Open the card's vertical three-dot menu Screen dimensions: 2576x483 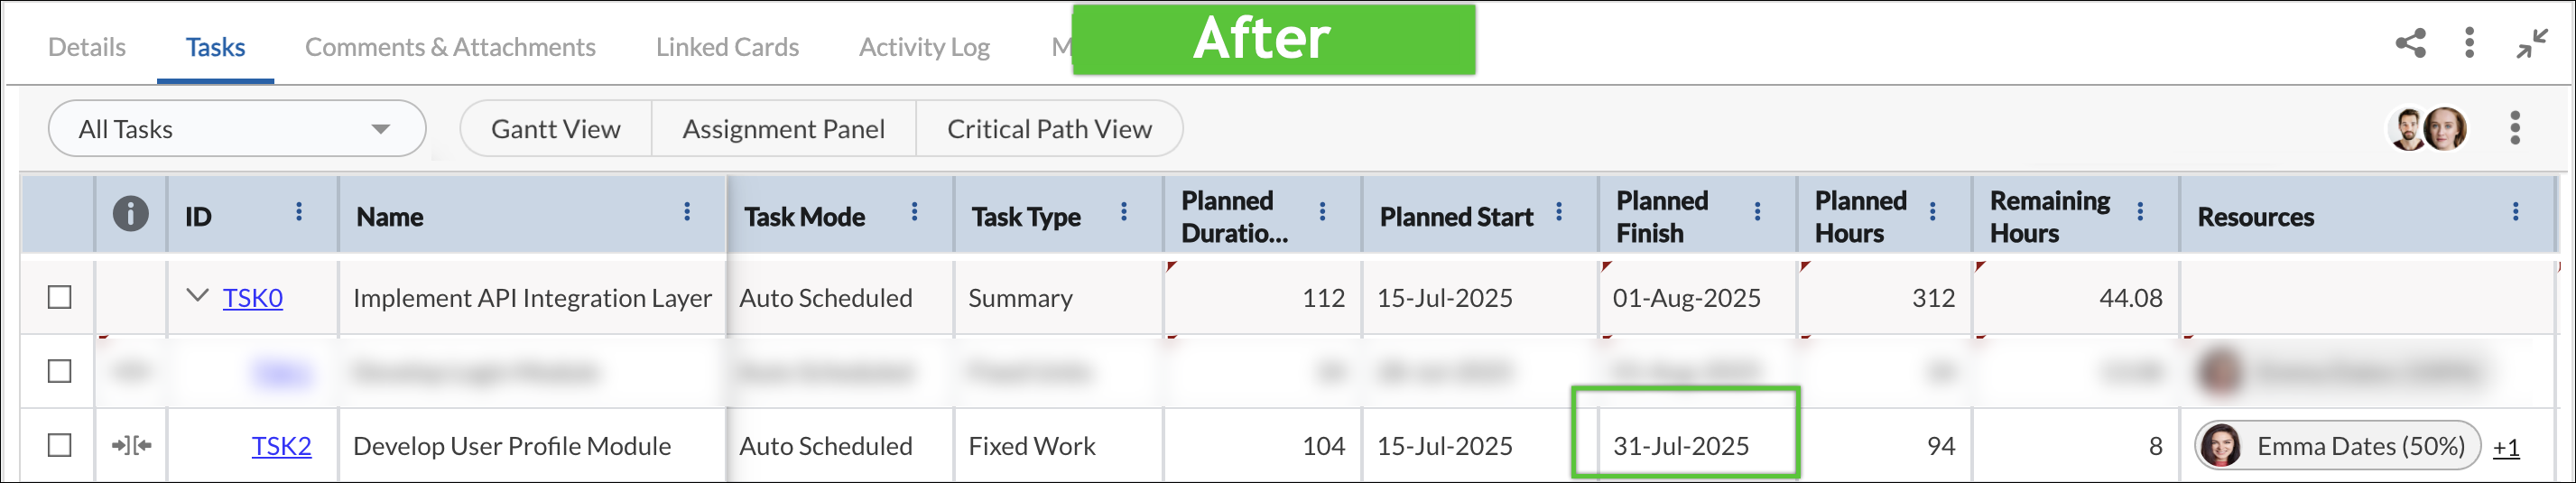pyautogui.click(x=2469, y=43)
